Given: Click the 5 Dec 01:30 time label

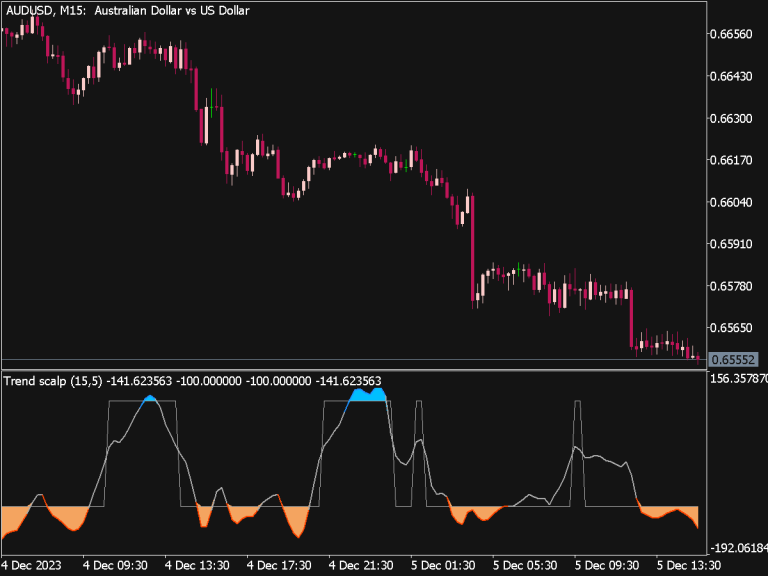Looking at the screenshot, I should pyautogui.click(x=443, y=565).
